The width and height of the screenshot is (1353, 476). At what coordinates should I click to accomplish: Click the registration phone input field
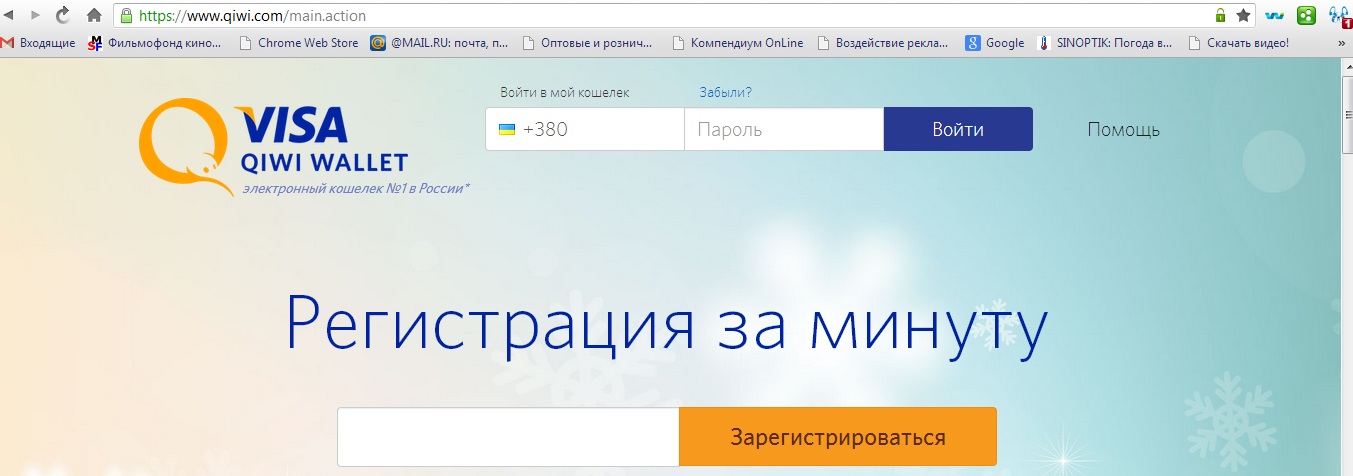508,437
